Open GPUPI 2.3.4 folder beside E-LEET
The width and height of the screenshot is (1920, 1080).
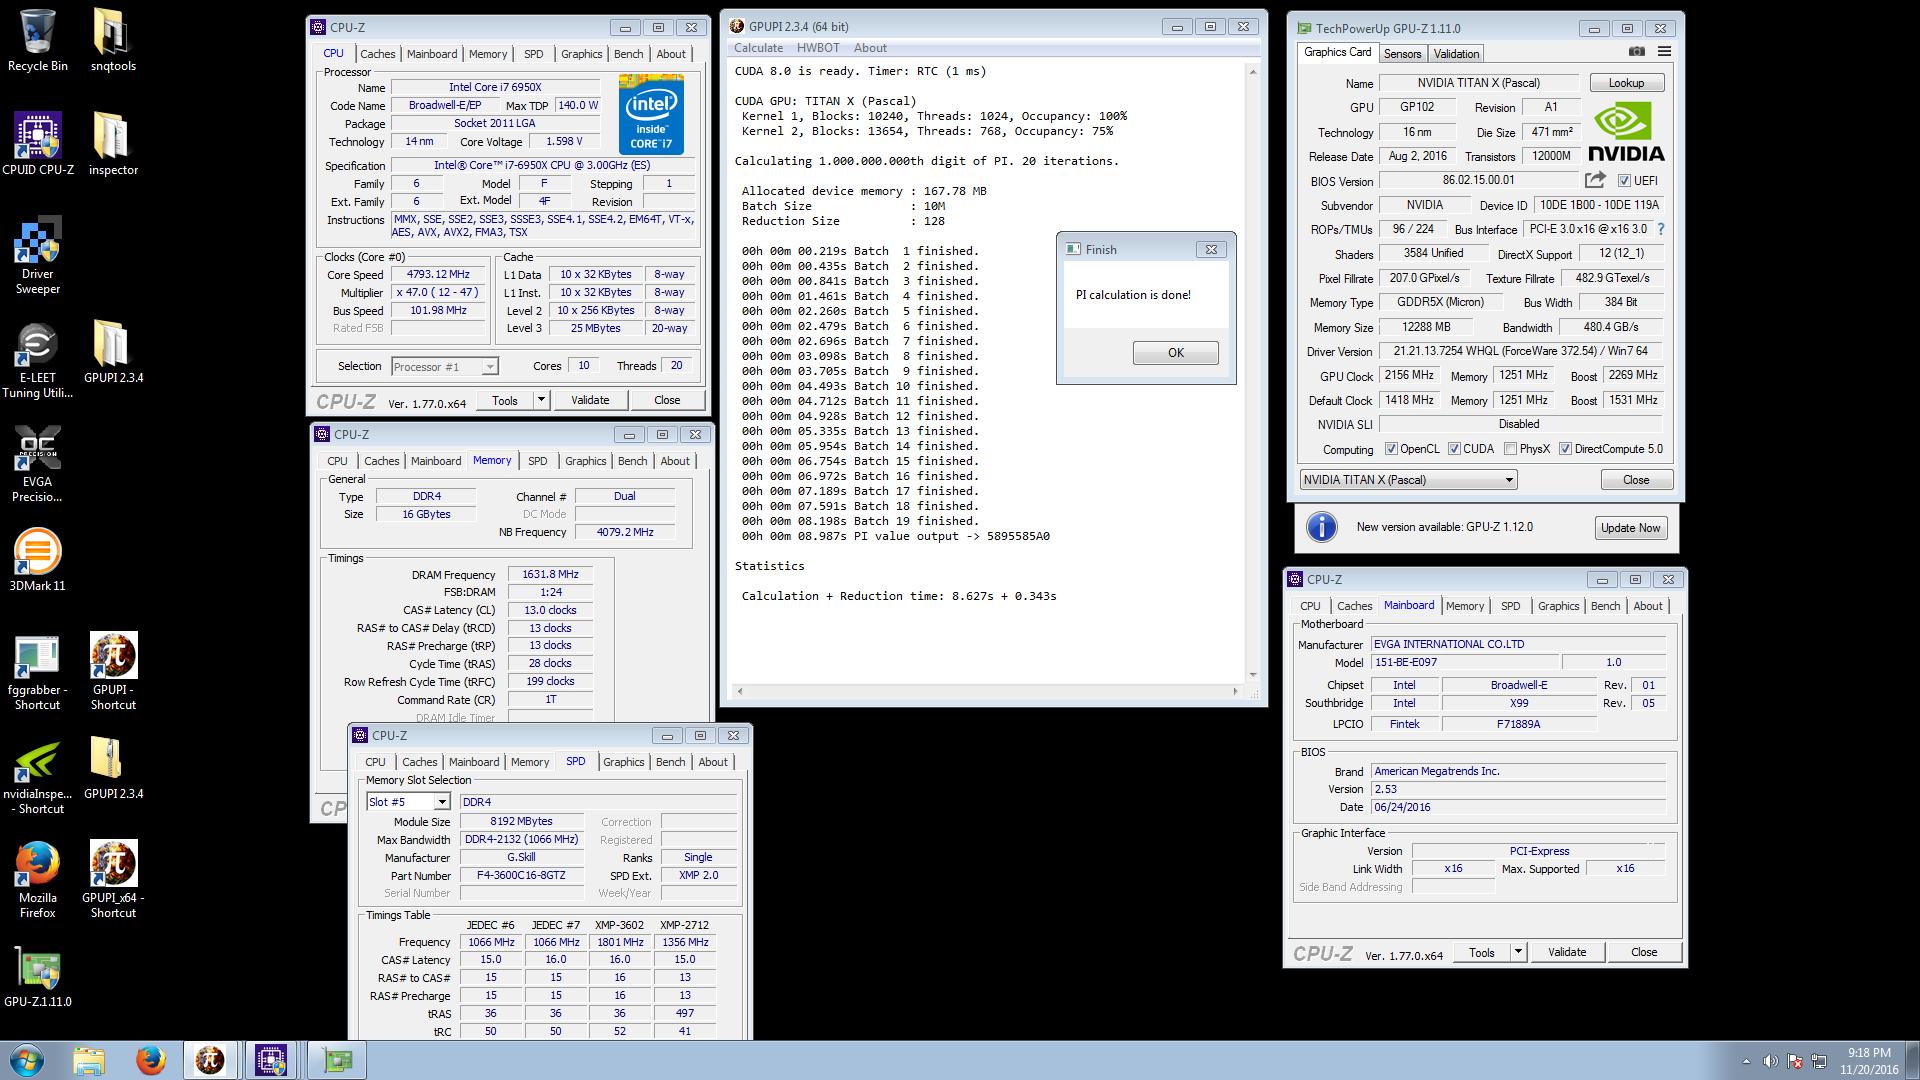click(x=113, y=352)
